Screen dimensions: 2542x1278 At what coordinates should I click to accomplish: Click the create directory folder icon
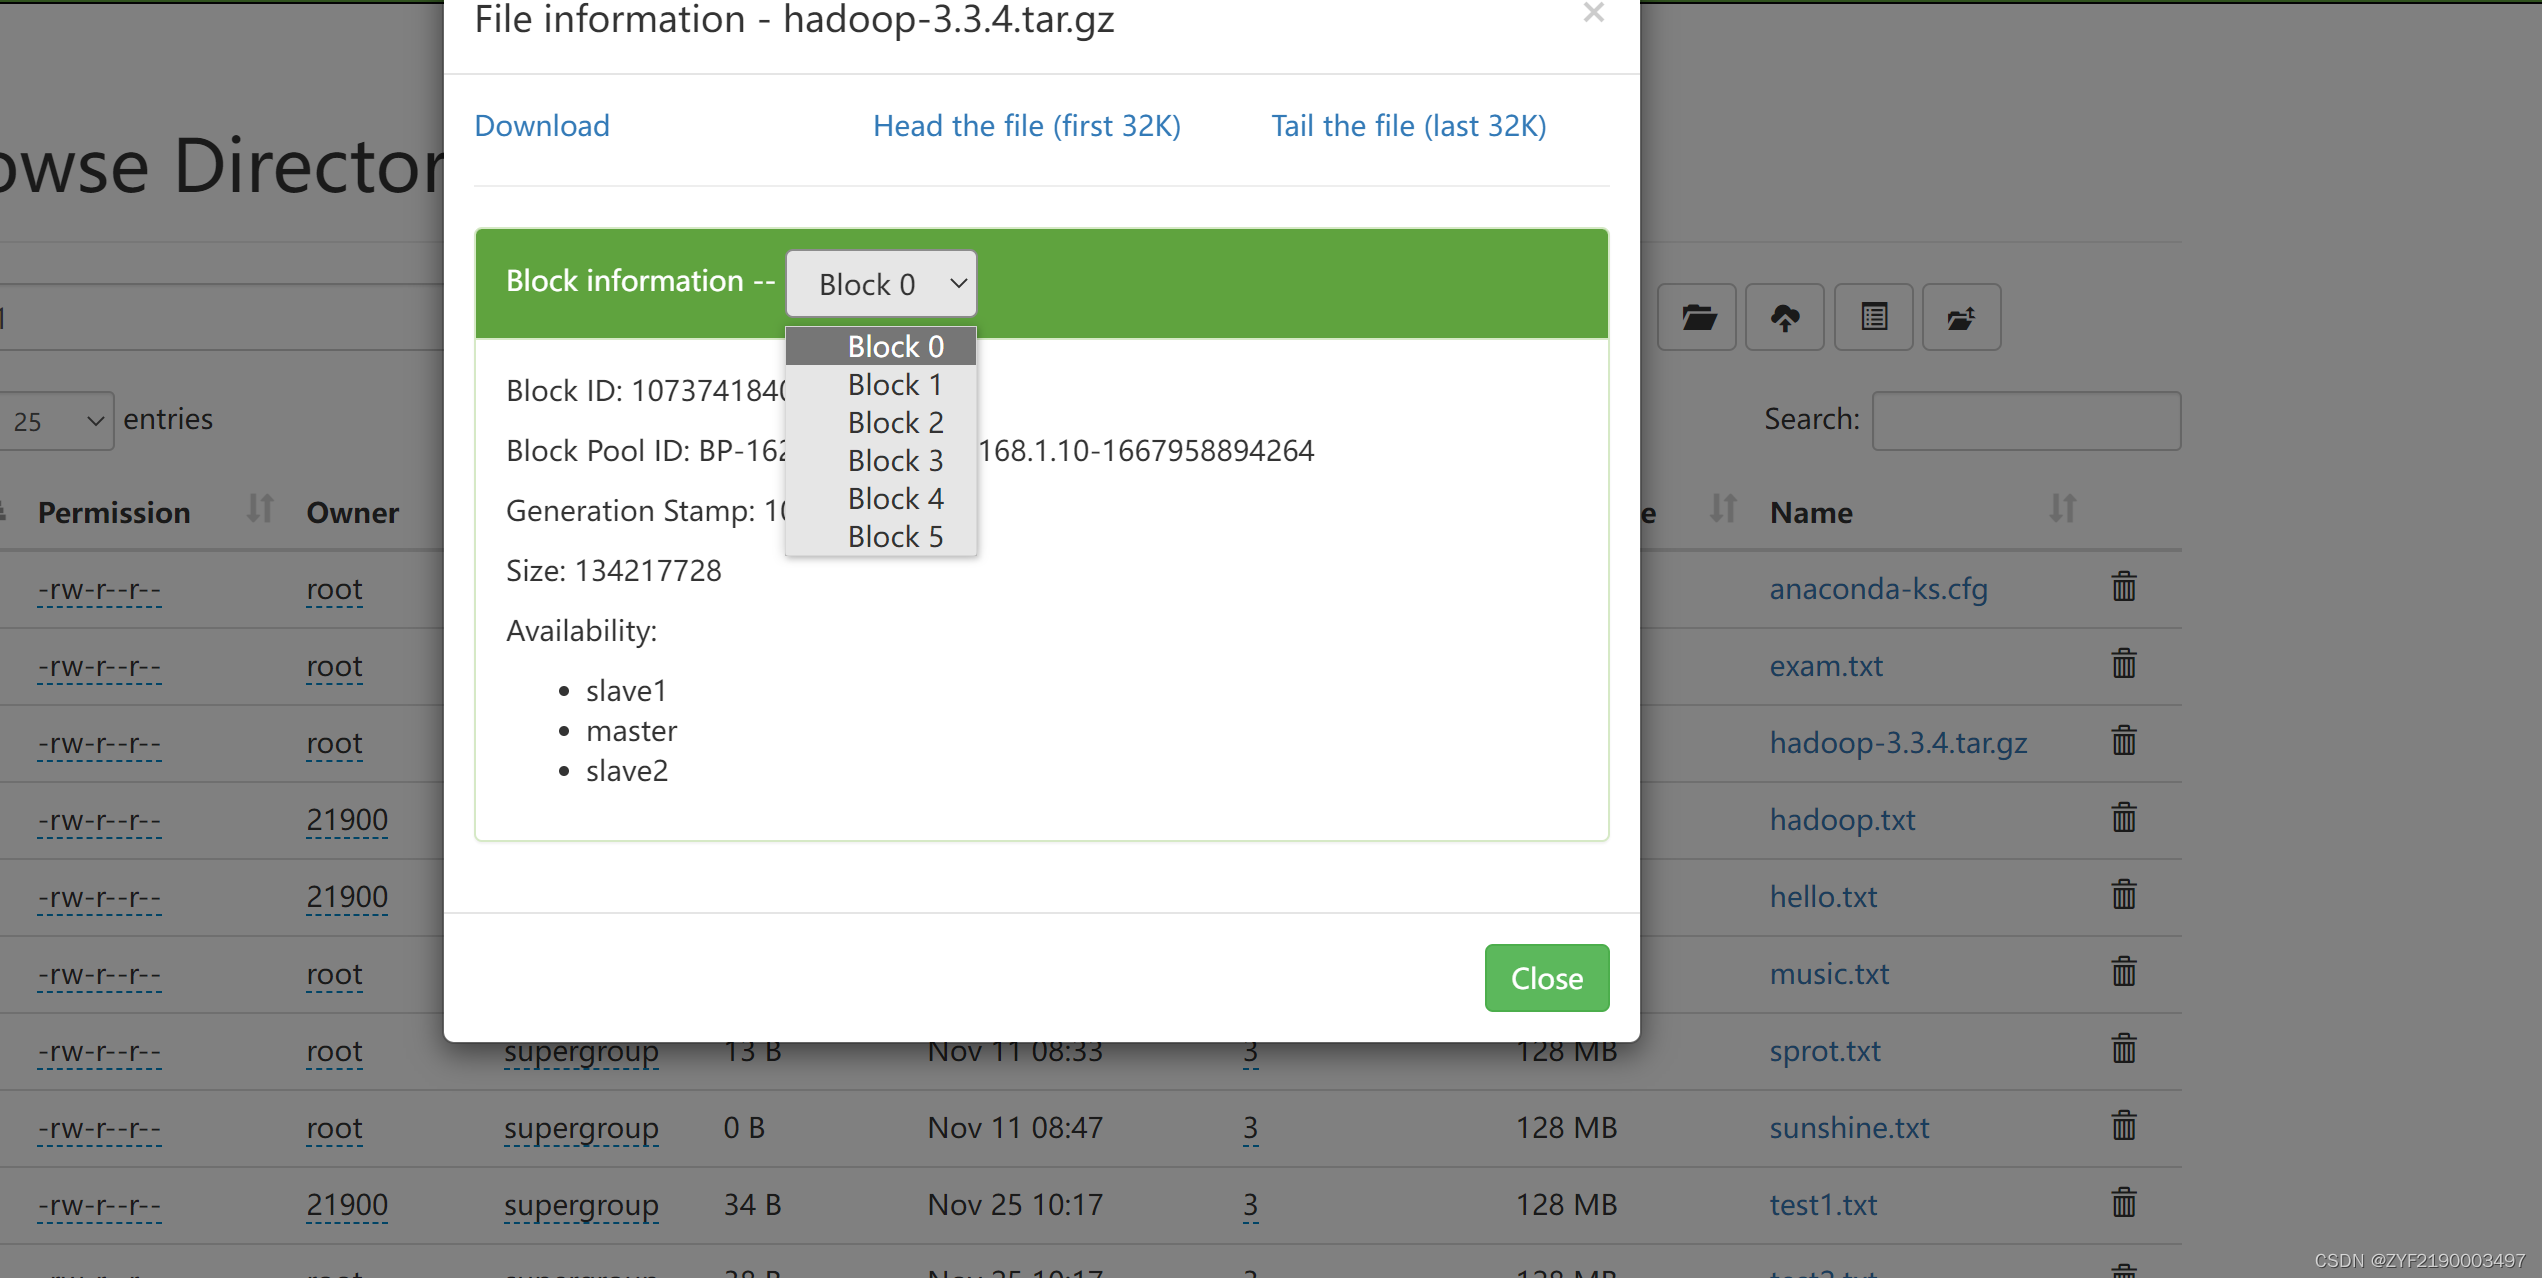point(1961,318)
